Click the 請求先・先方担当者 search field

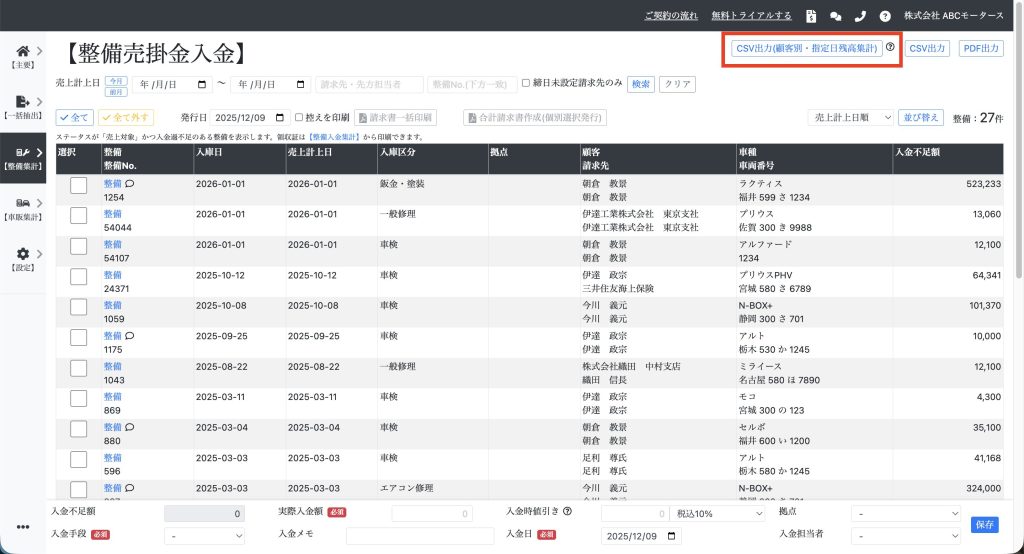(369, 85)
